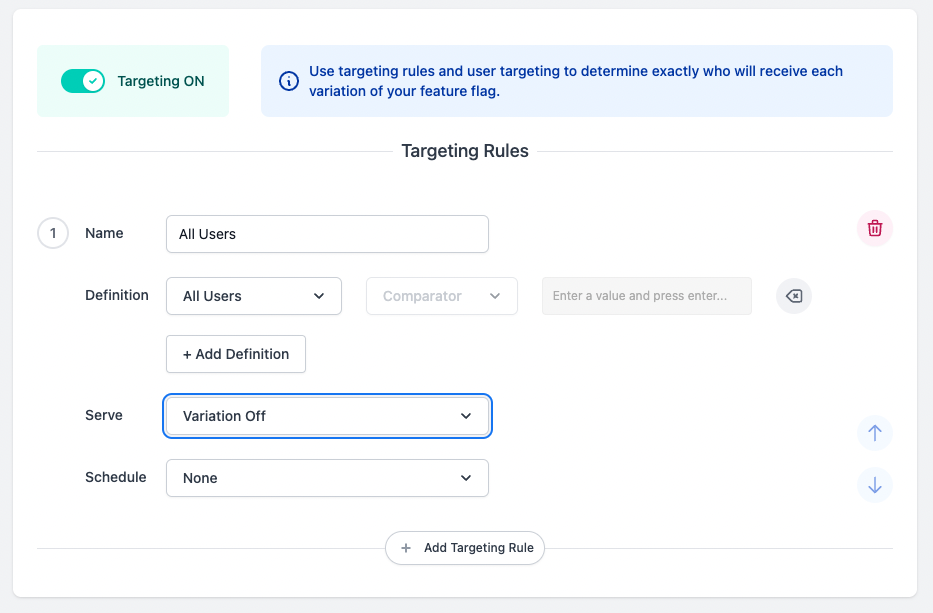Click the Targeting ON label text
The image size is (933, 613).
coord(161,81)
